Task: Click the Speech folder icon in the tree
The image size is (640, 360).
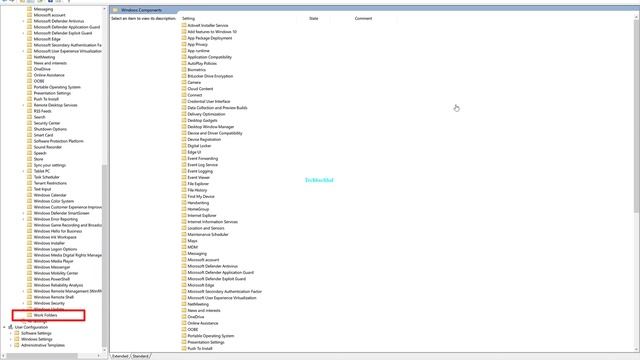Action: point(29,153)
